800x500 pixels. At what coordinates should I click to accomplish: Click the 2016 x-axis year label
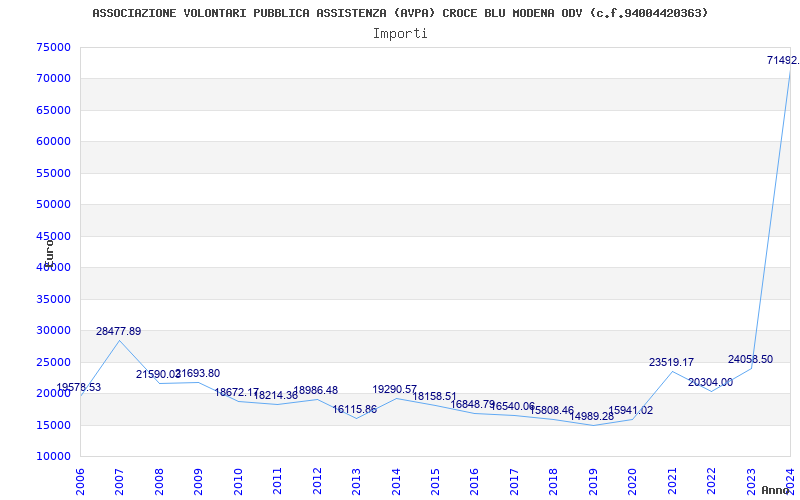pyautogui.click(x=474, y=482)
